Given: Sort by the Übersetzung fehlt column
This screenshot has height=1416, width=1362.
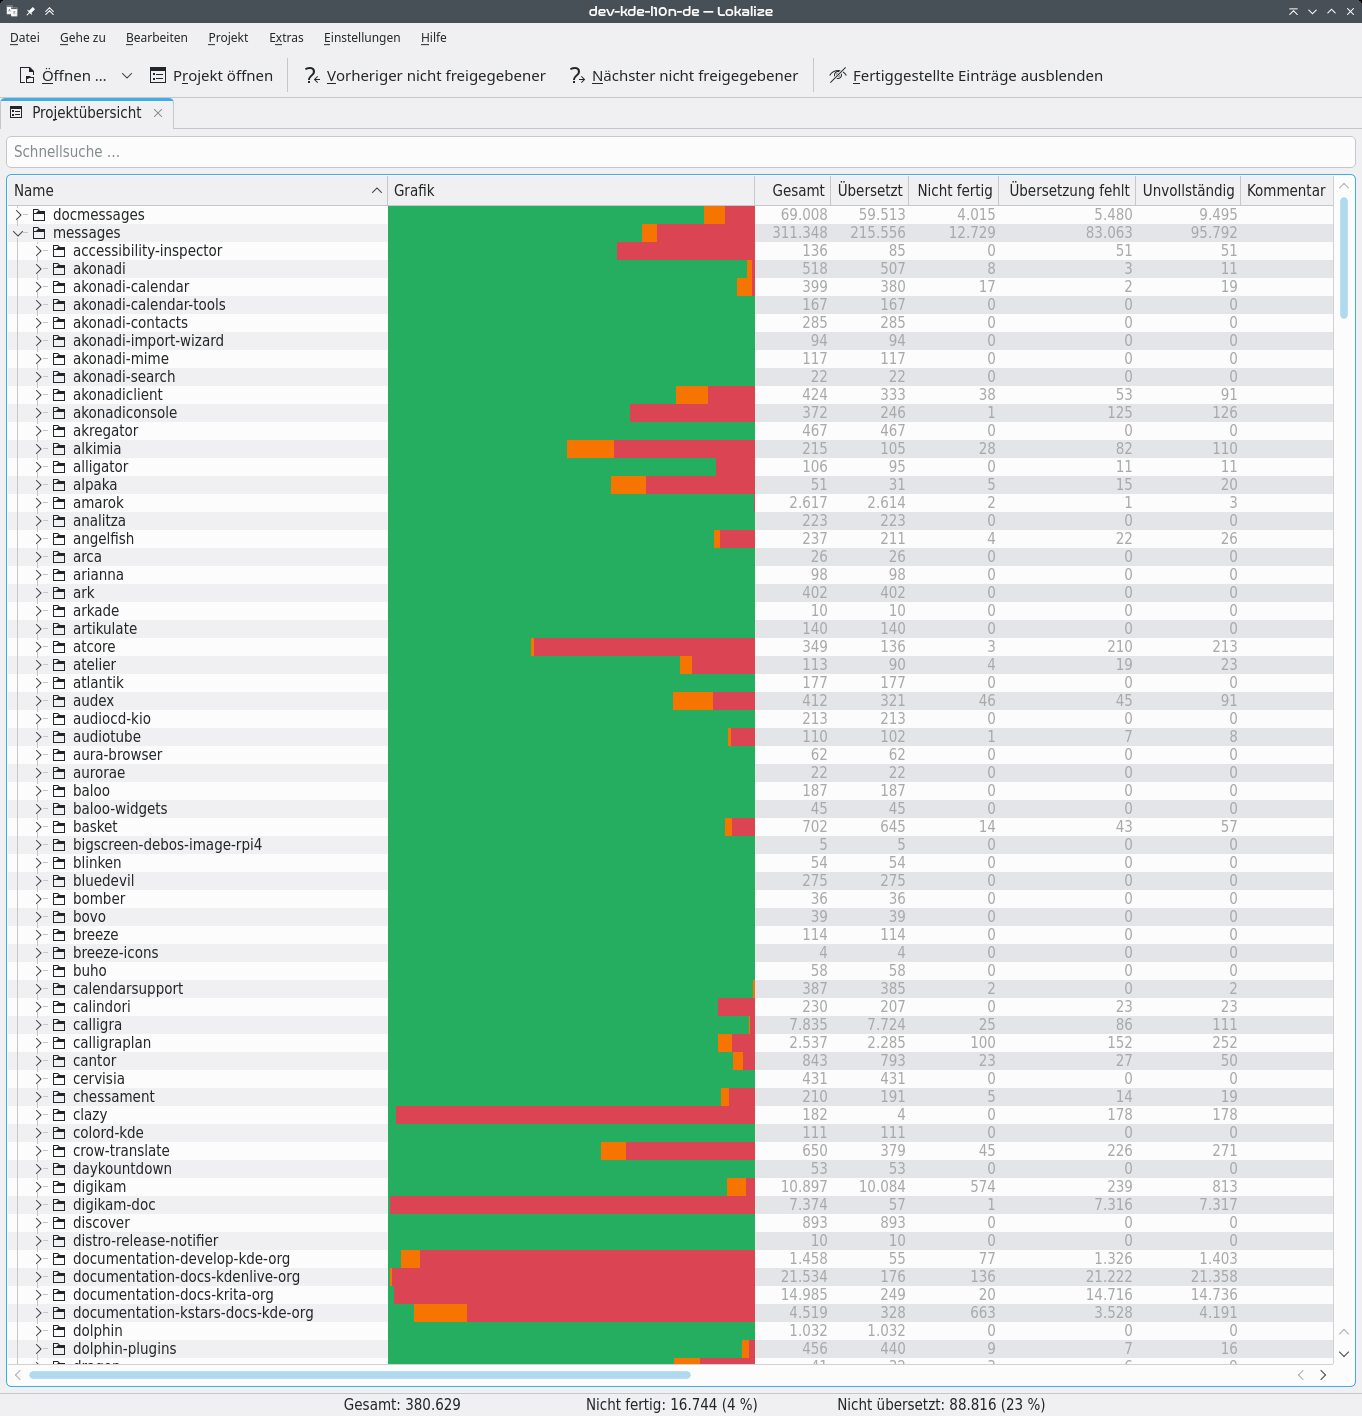Looking at the screenshot, I should point(1069,191).
